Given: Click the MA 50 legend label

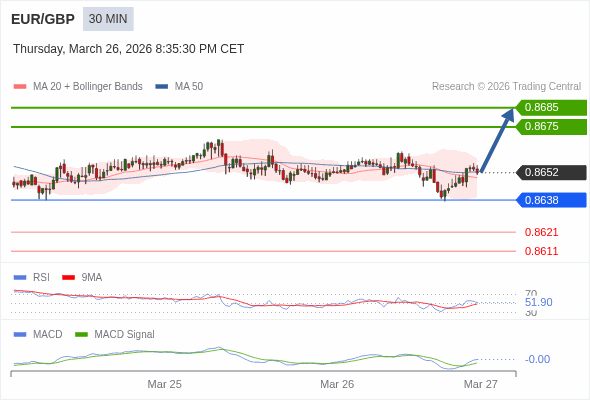Looking at the screenshot, I should tap(189, 87).
